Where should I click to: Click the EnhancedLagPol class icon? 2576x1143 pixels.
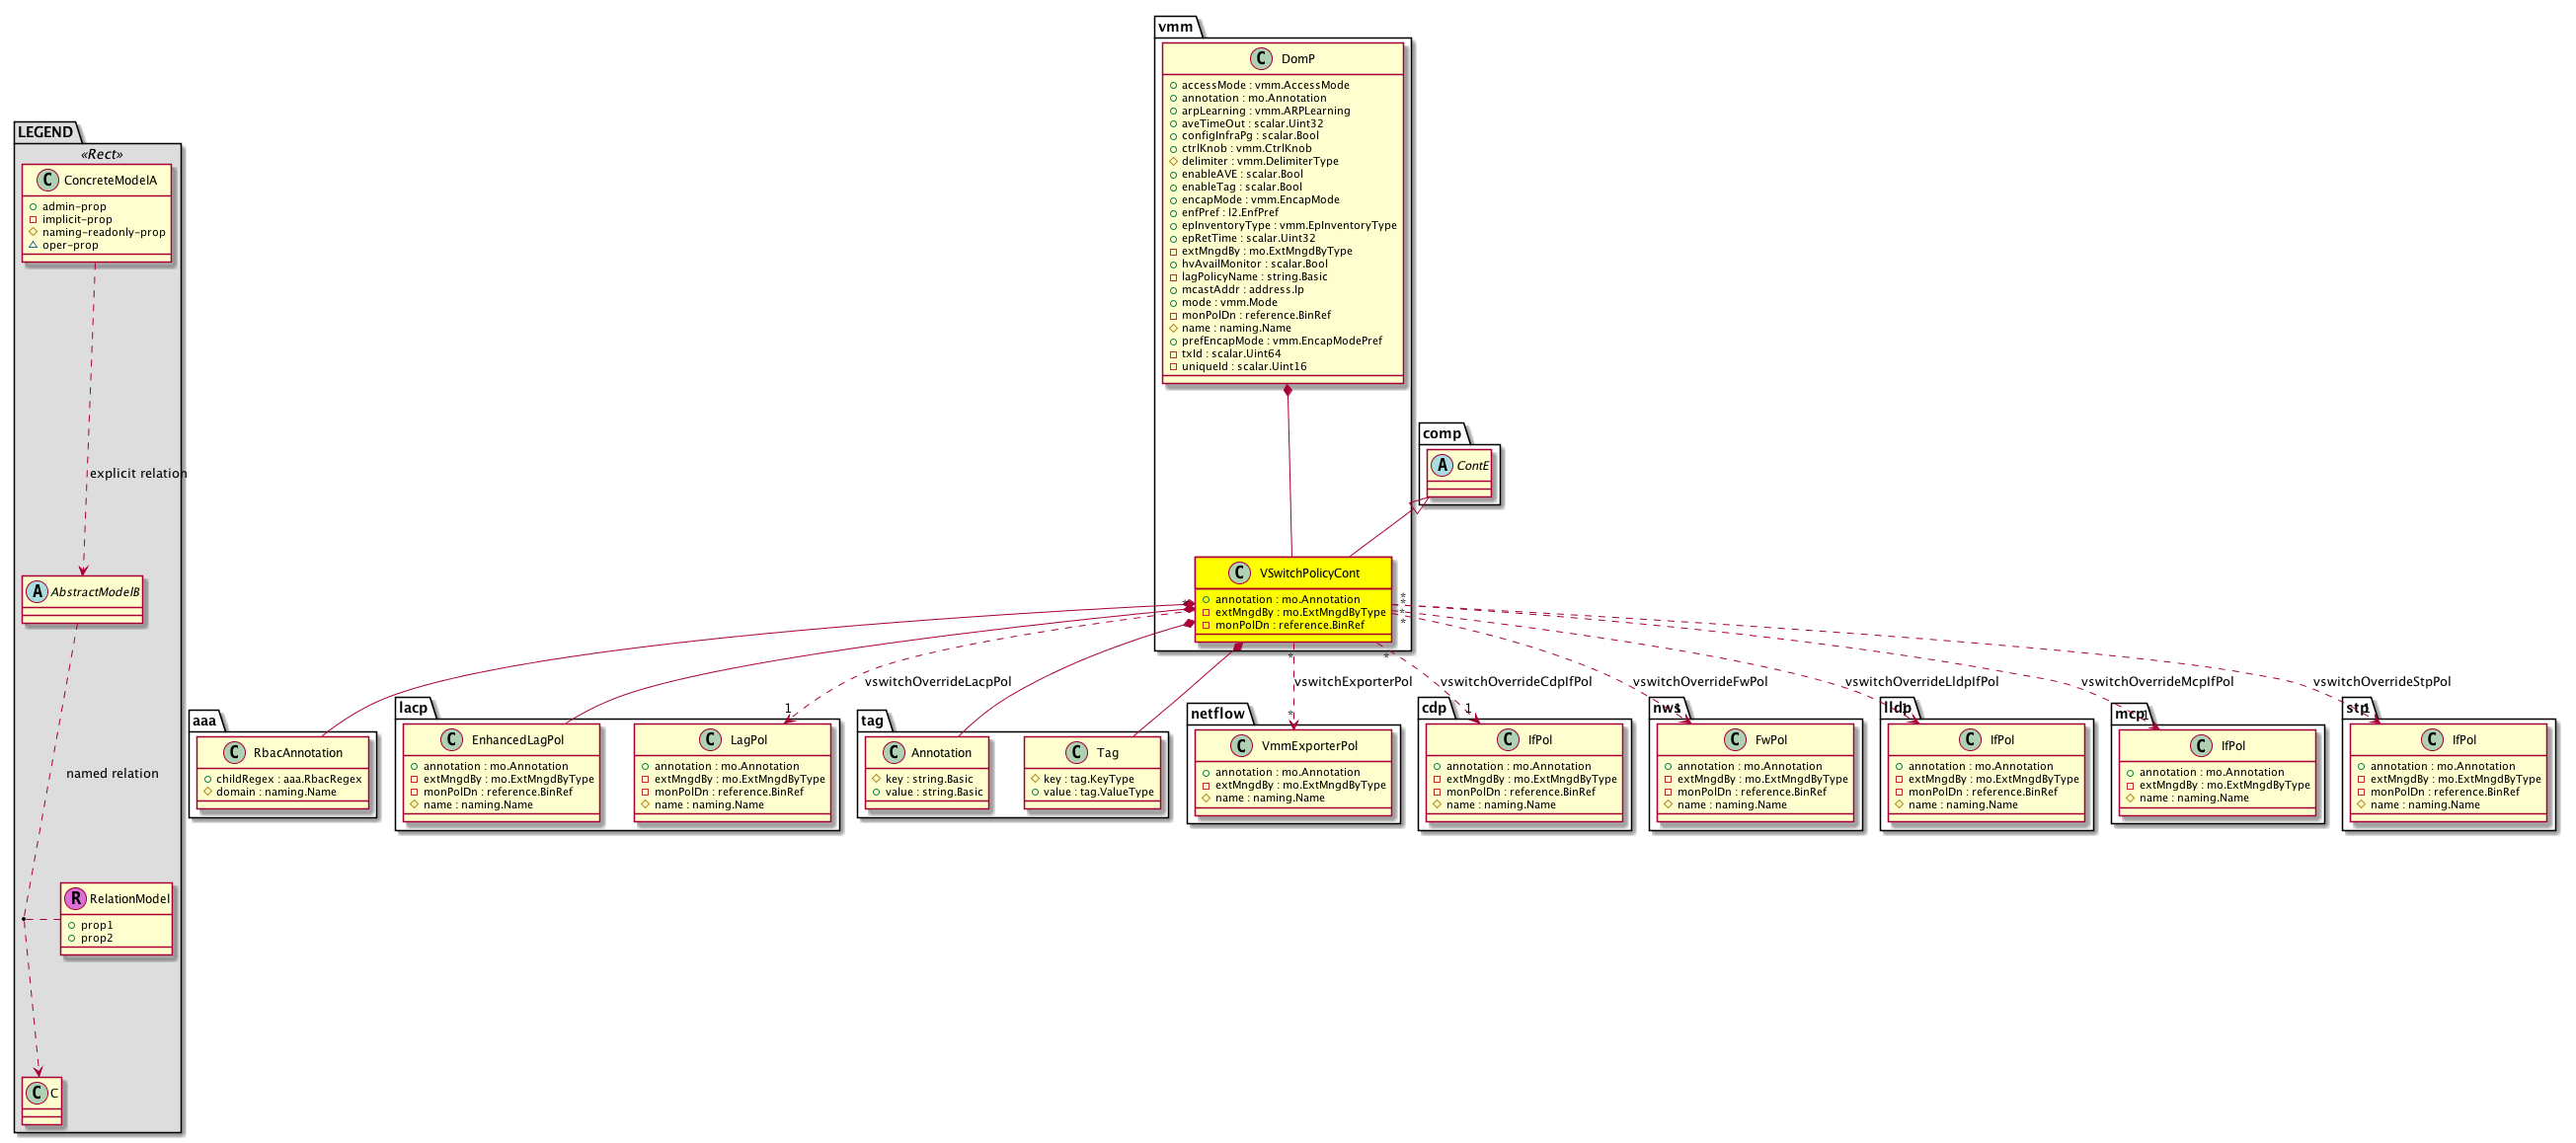click(453, 740)
